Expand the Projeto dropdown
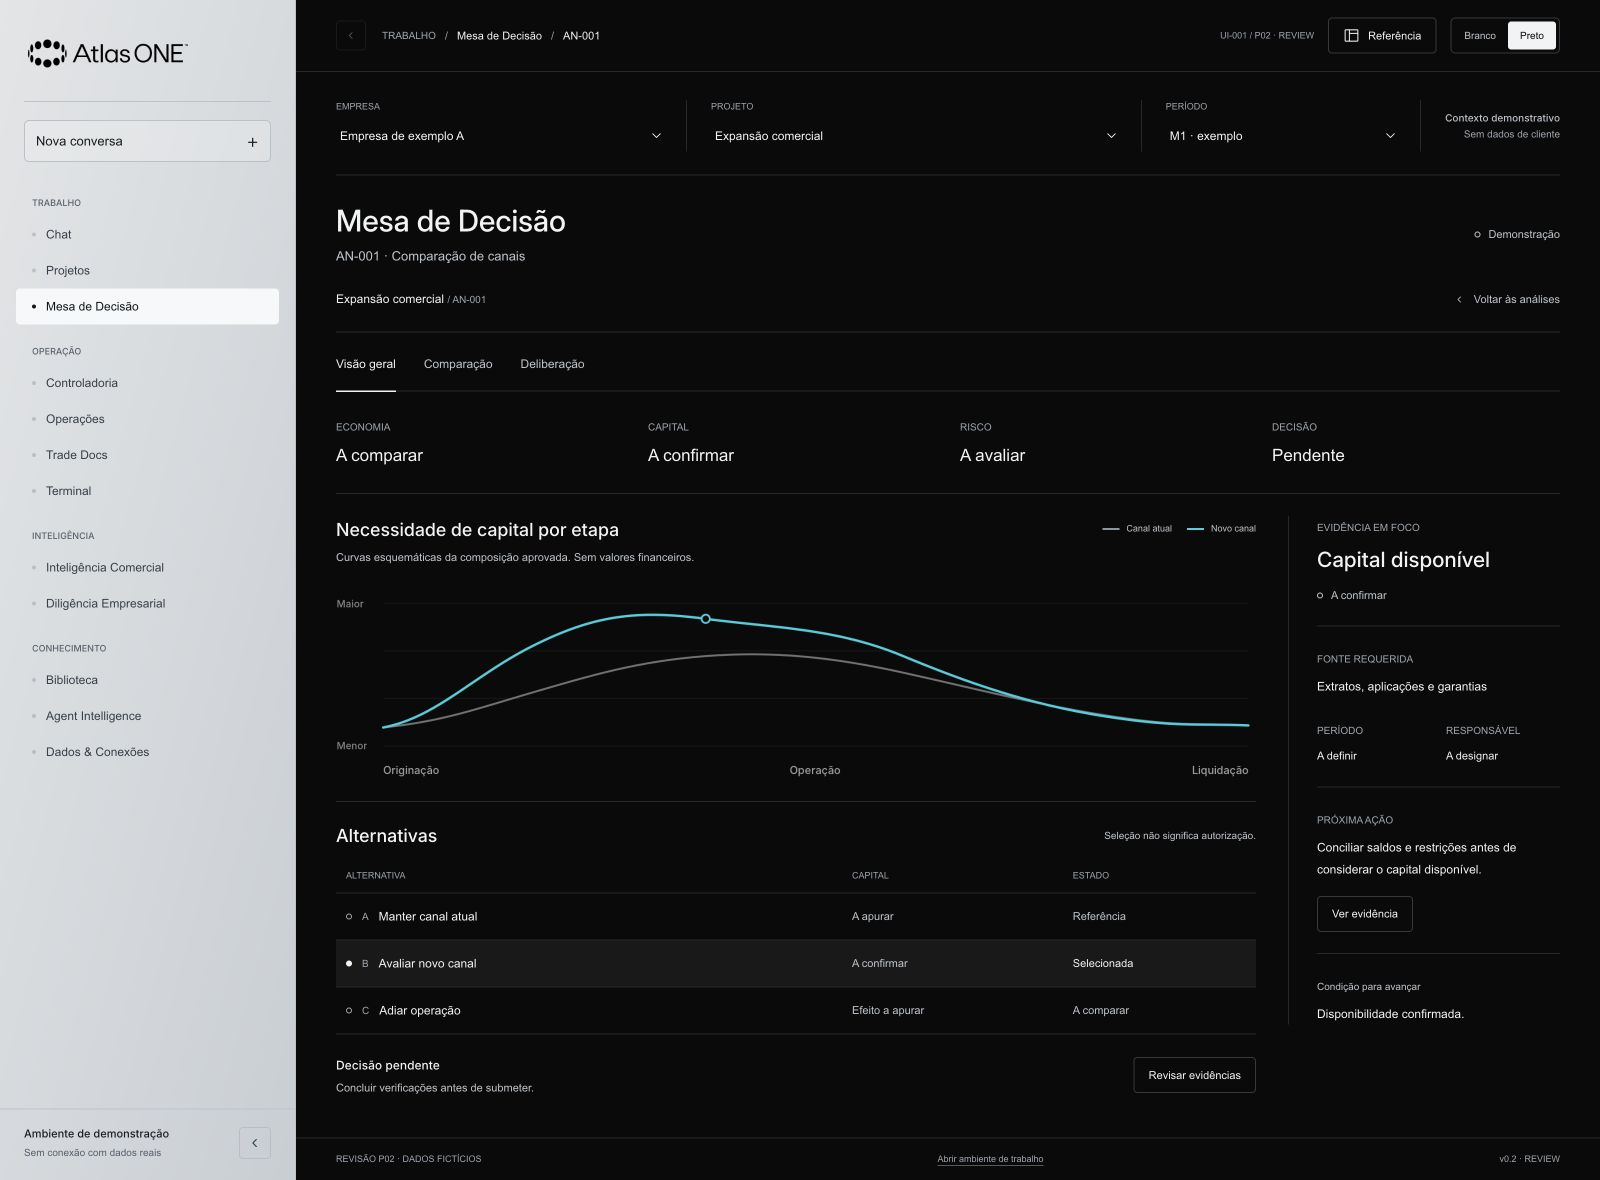This screenshot has height=1180, width=1600. coord(915,136)
